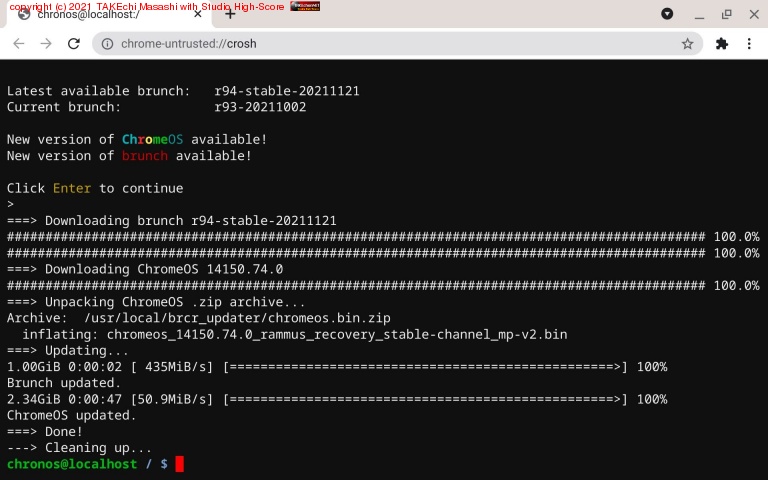The height and width of the screenshot is (480, 768).
Task: Close the browser window
Action: click(x=752, y=14)
